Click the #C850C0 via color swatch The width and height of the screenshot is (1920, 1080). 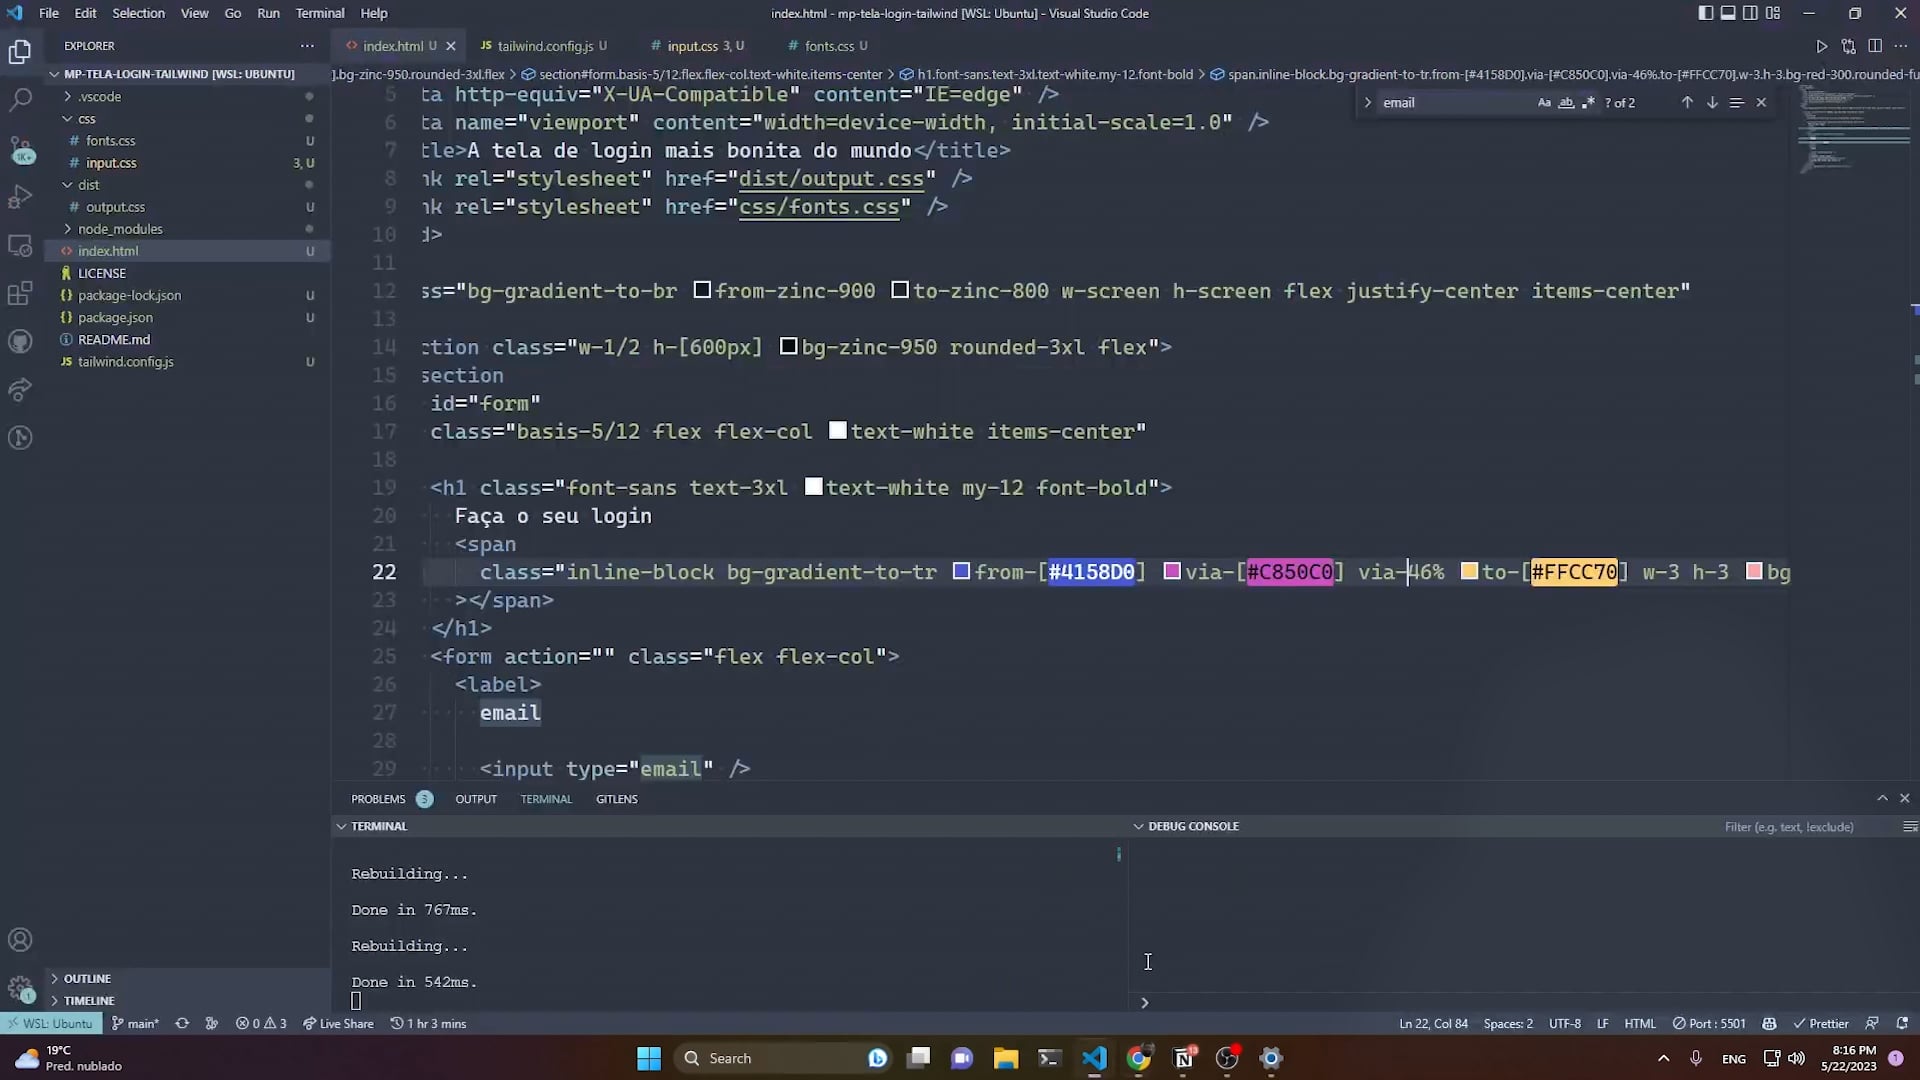(1172, 571)
